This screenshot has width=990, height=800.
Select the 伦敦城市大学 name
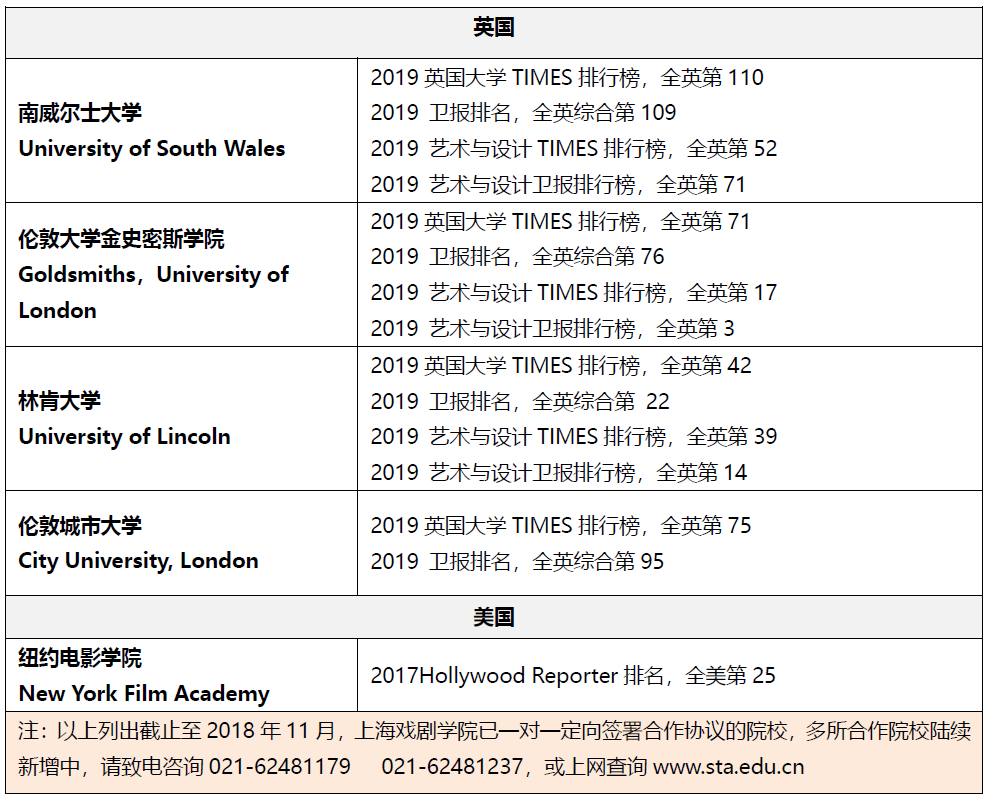(x=80, y=526)
